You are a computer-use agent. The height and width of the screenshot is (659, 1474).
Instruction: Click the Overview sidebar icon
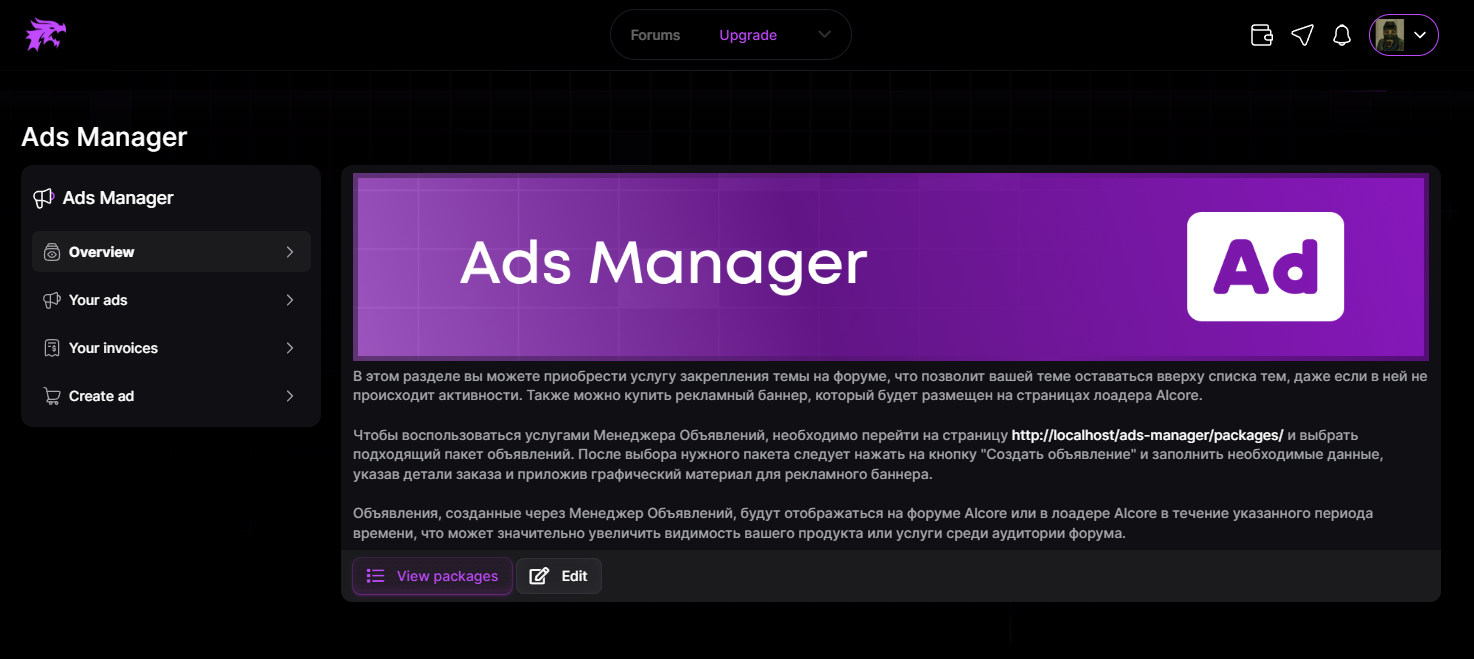(52, 252)
